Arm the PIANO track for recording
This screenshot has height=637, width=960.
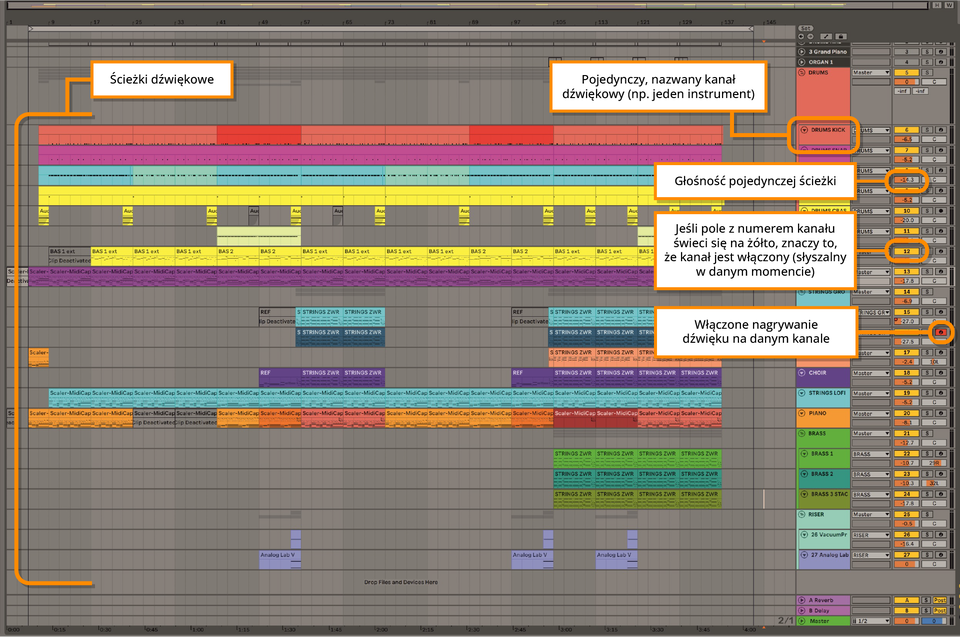(941, 413)
